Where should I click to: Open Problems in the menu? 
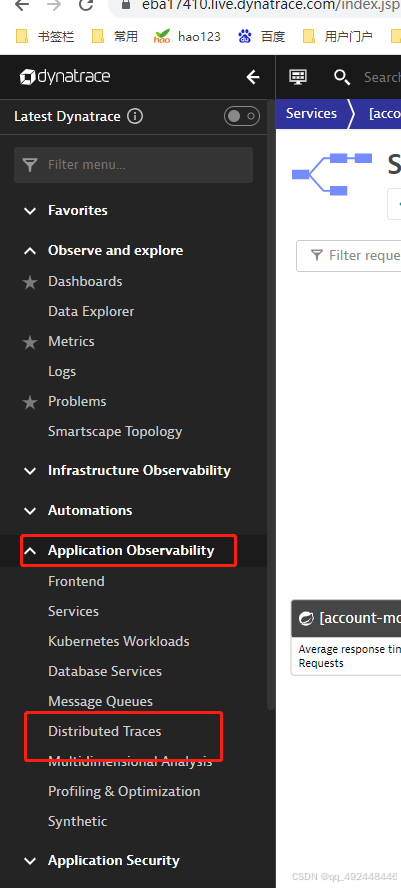pos(77,402)
